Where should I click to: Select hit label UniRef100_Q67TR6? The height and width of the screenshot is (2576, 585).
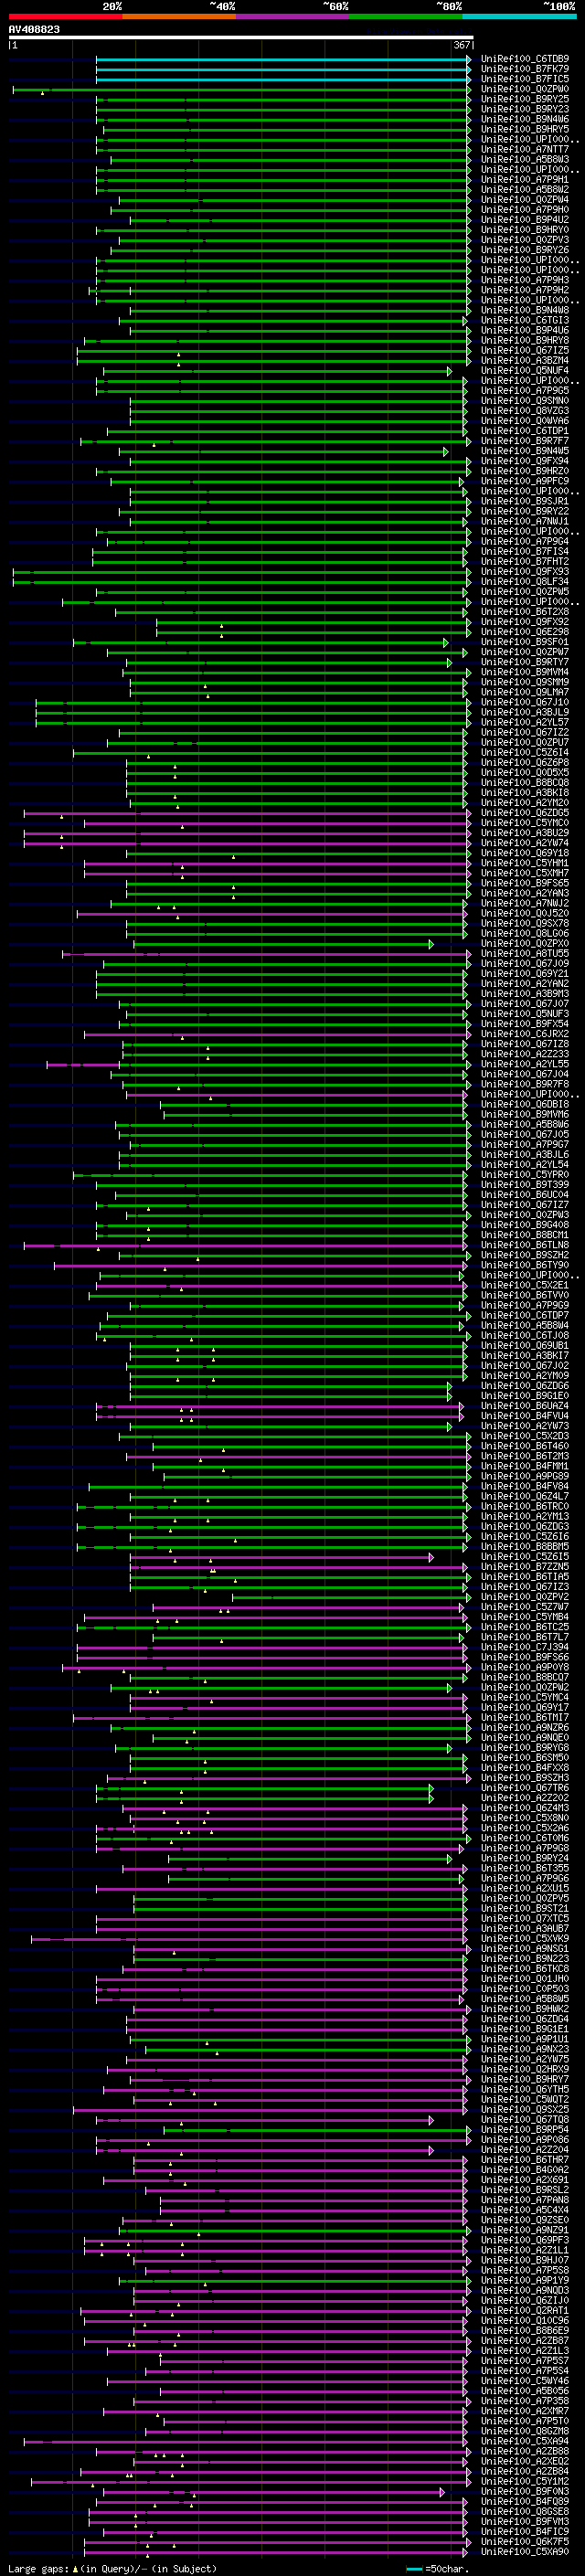click(x=525, y=1788)
